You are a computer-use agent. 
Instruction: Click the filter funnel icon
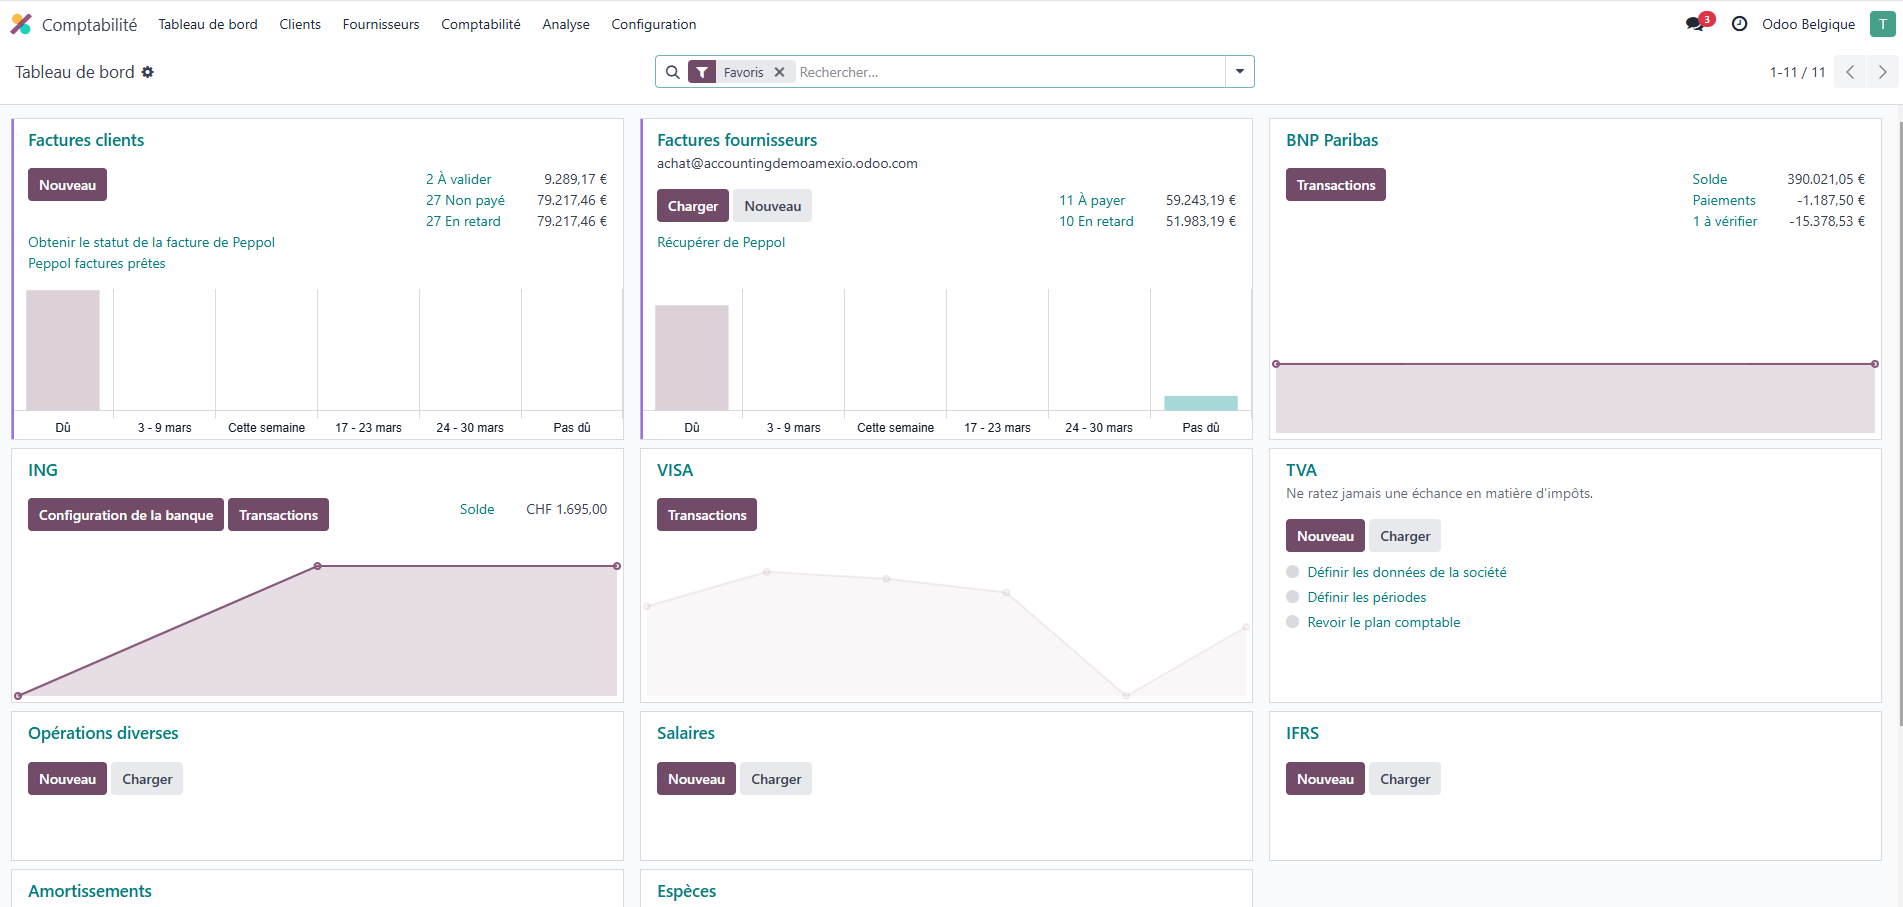point(702,72)
